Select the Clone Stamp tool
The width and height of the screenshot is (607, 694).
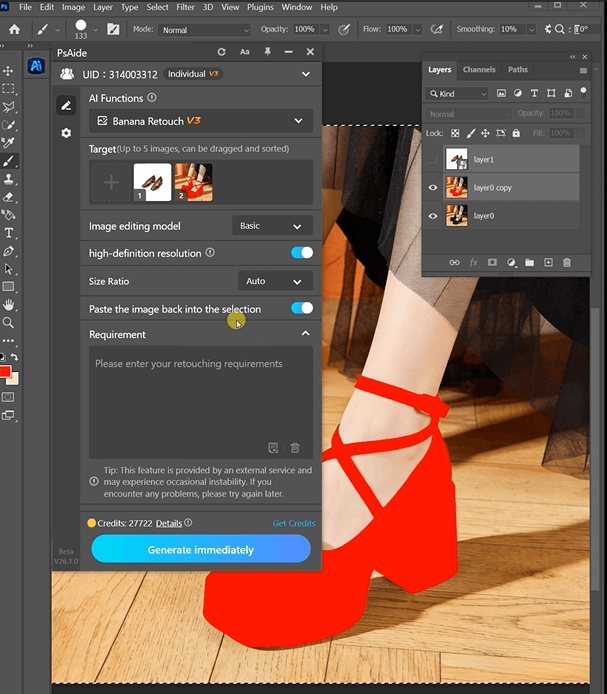(8, 179)
